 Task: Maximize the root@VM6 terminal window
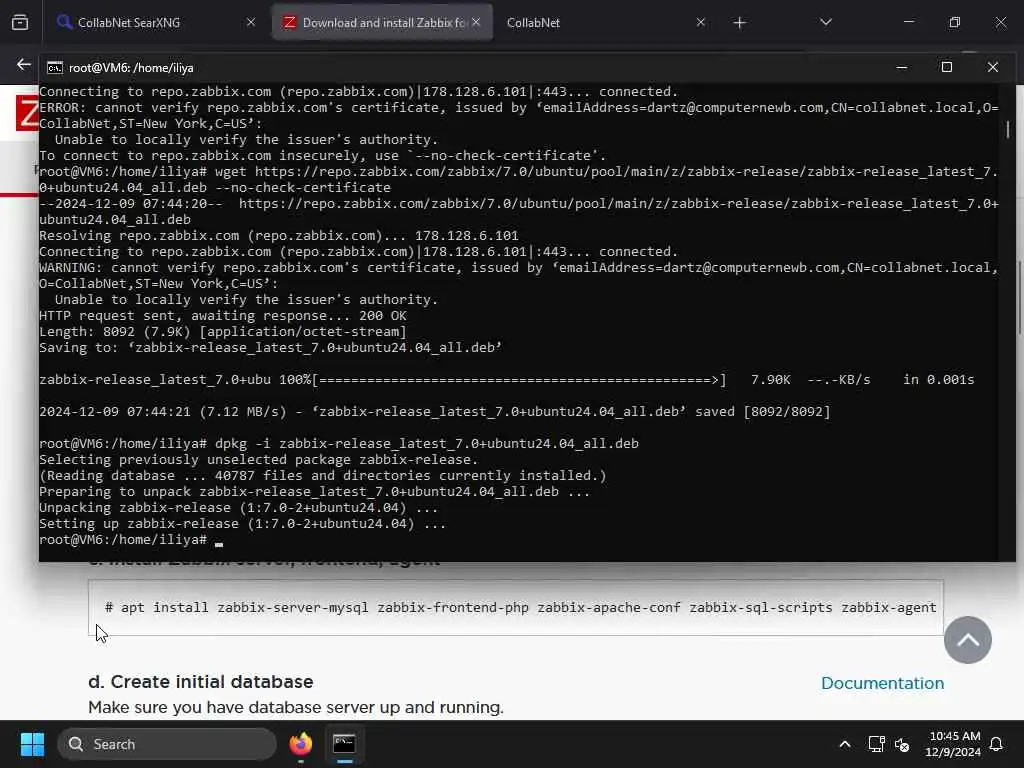[947, 67]
